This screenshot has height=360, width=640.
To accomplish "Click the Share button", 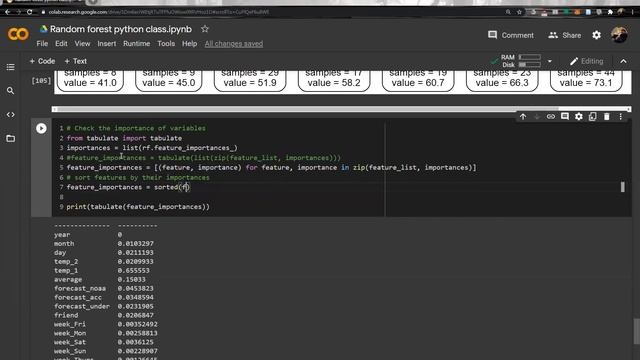I will tap(565, 35).
